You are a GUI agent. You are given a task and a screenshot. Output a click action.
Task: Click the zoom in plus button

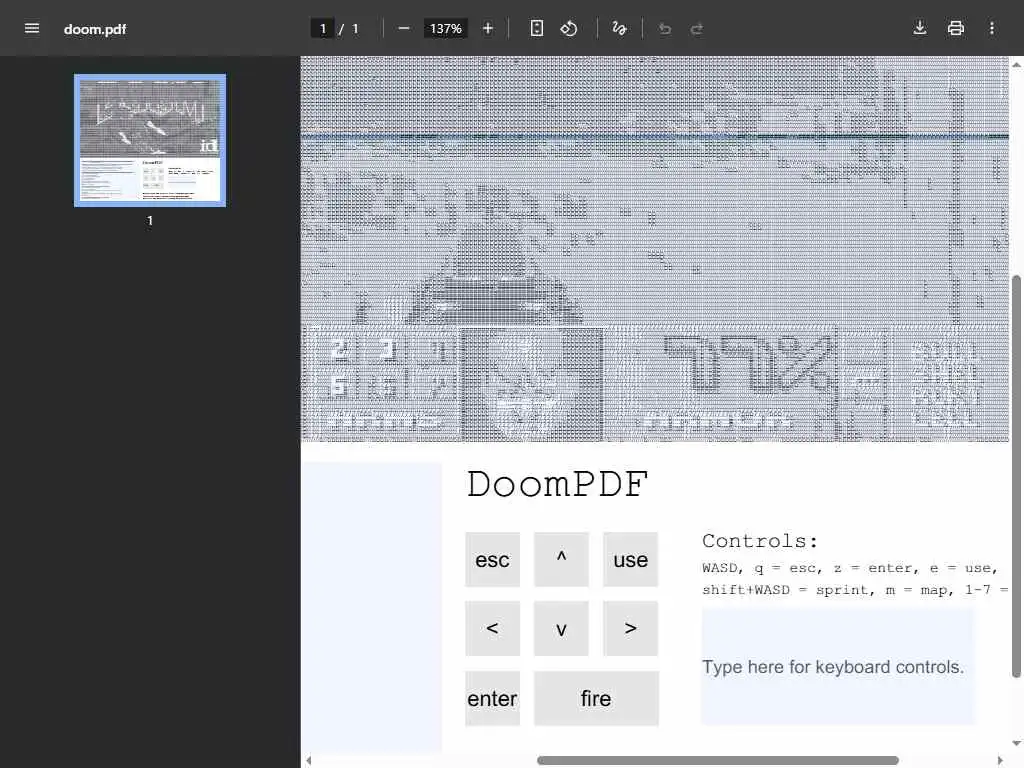point(487,28)
